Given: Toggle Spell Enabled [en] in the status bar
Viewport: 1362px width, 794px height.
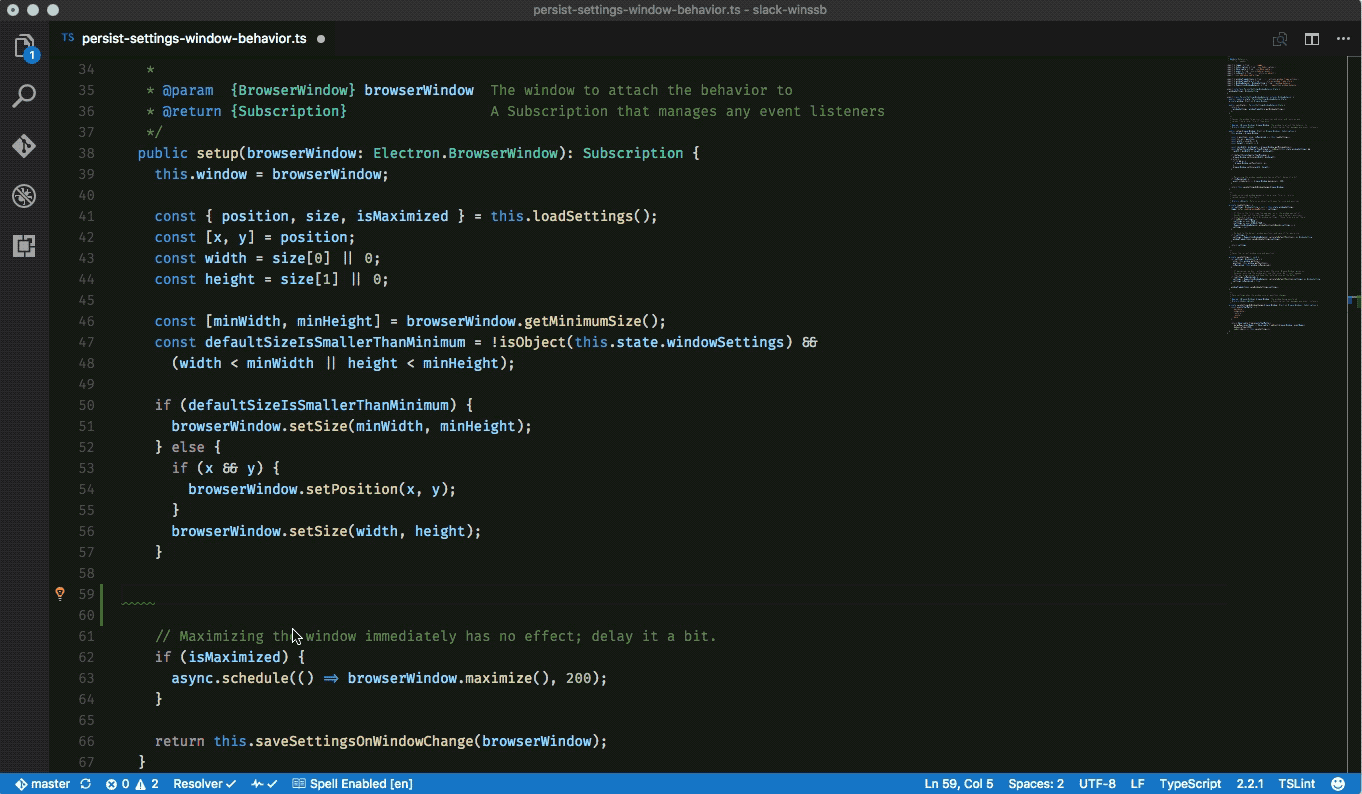Looking at the screenshot, I should 353,784.
